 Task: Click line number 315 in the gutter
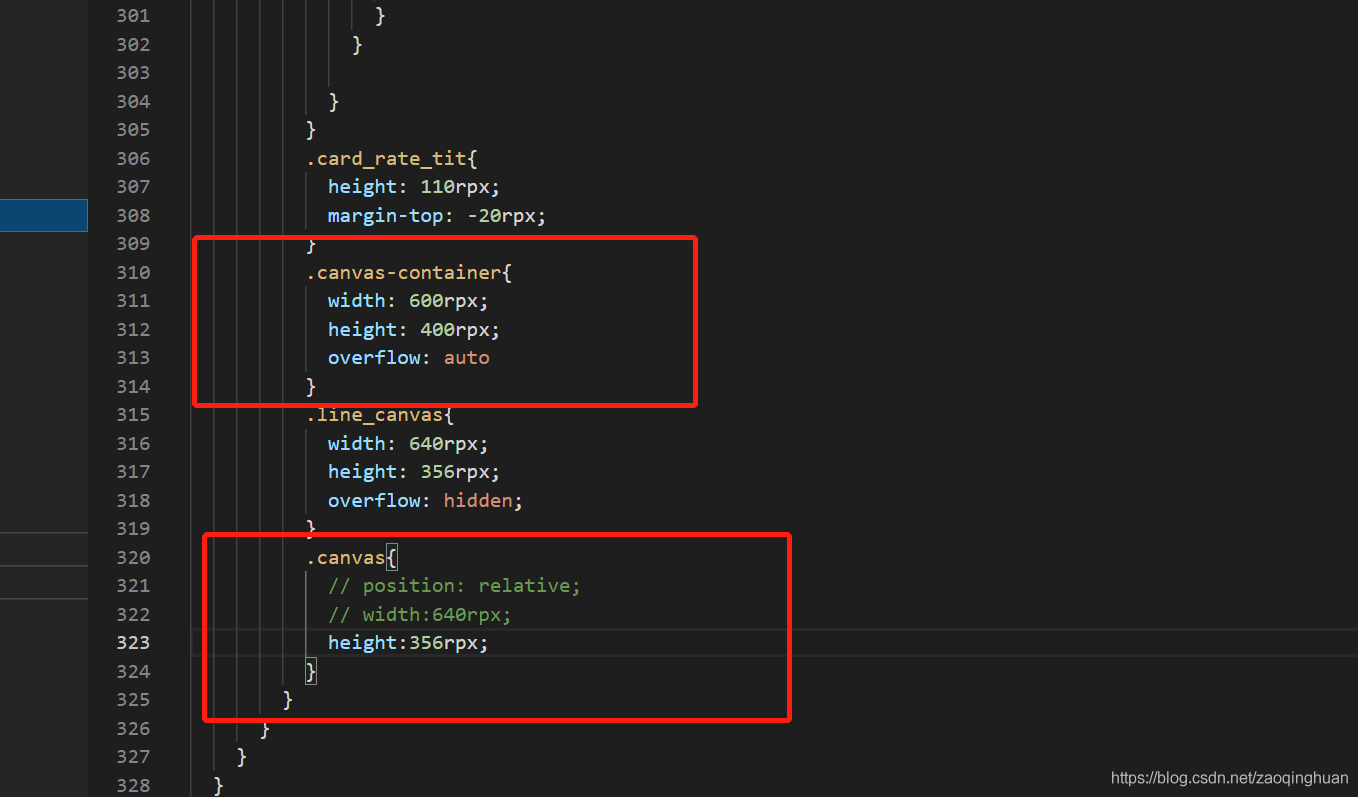coord(133,414)
